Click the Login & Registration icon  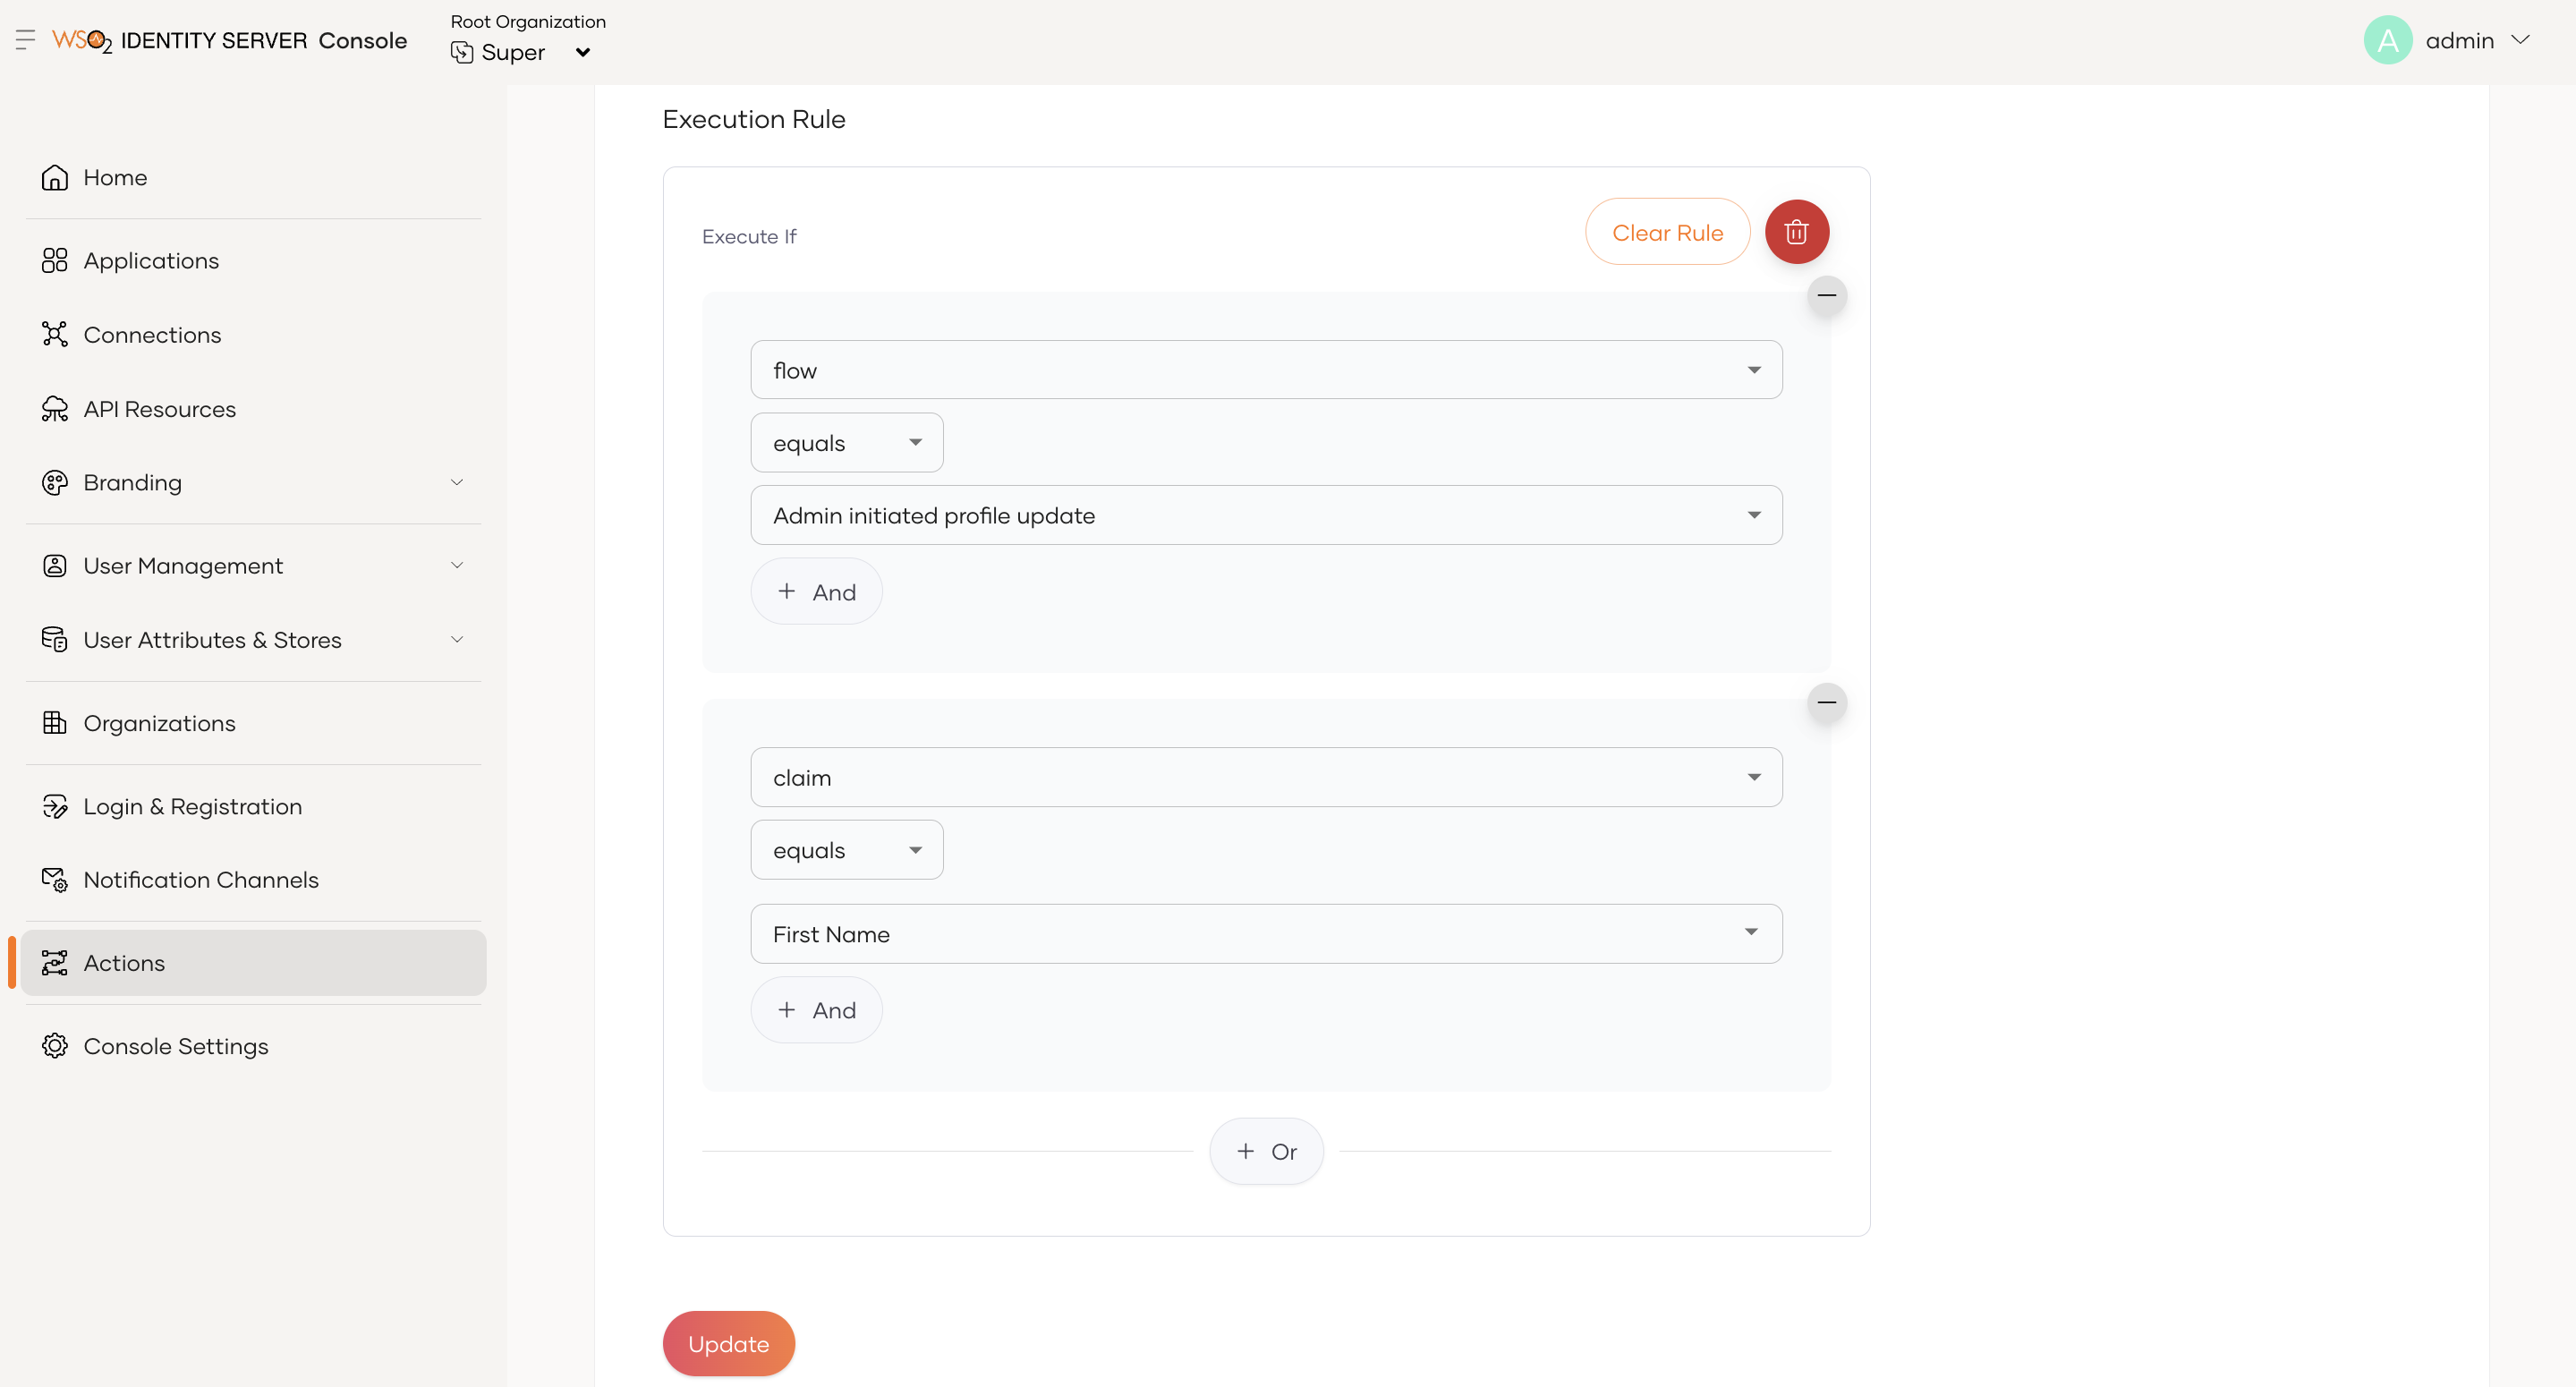click(55, 806)
